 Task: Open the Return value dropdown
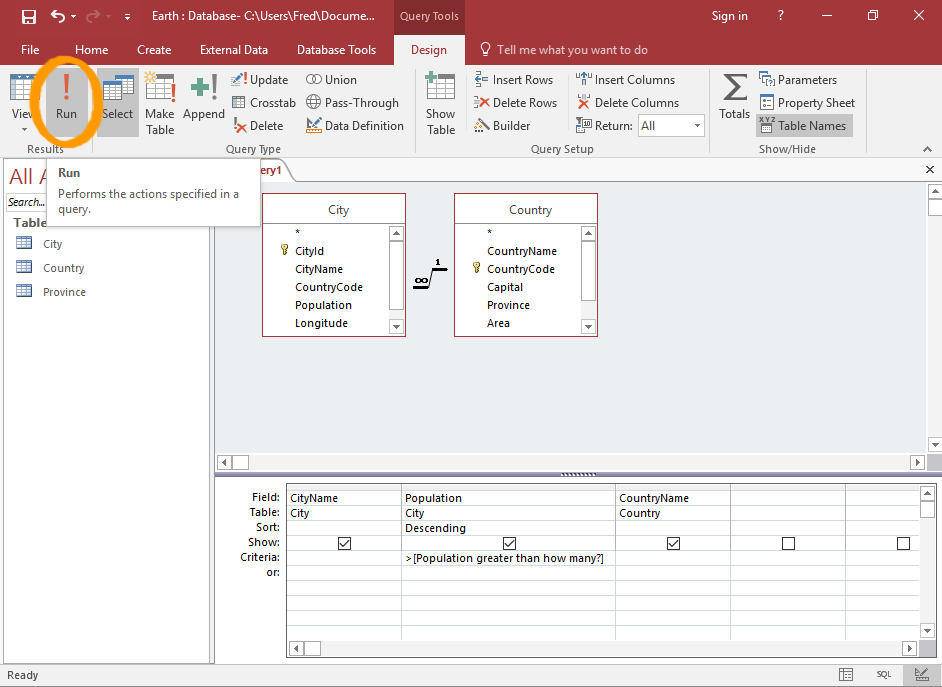tap(697, 126)
